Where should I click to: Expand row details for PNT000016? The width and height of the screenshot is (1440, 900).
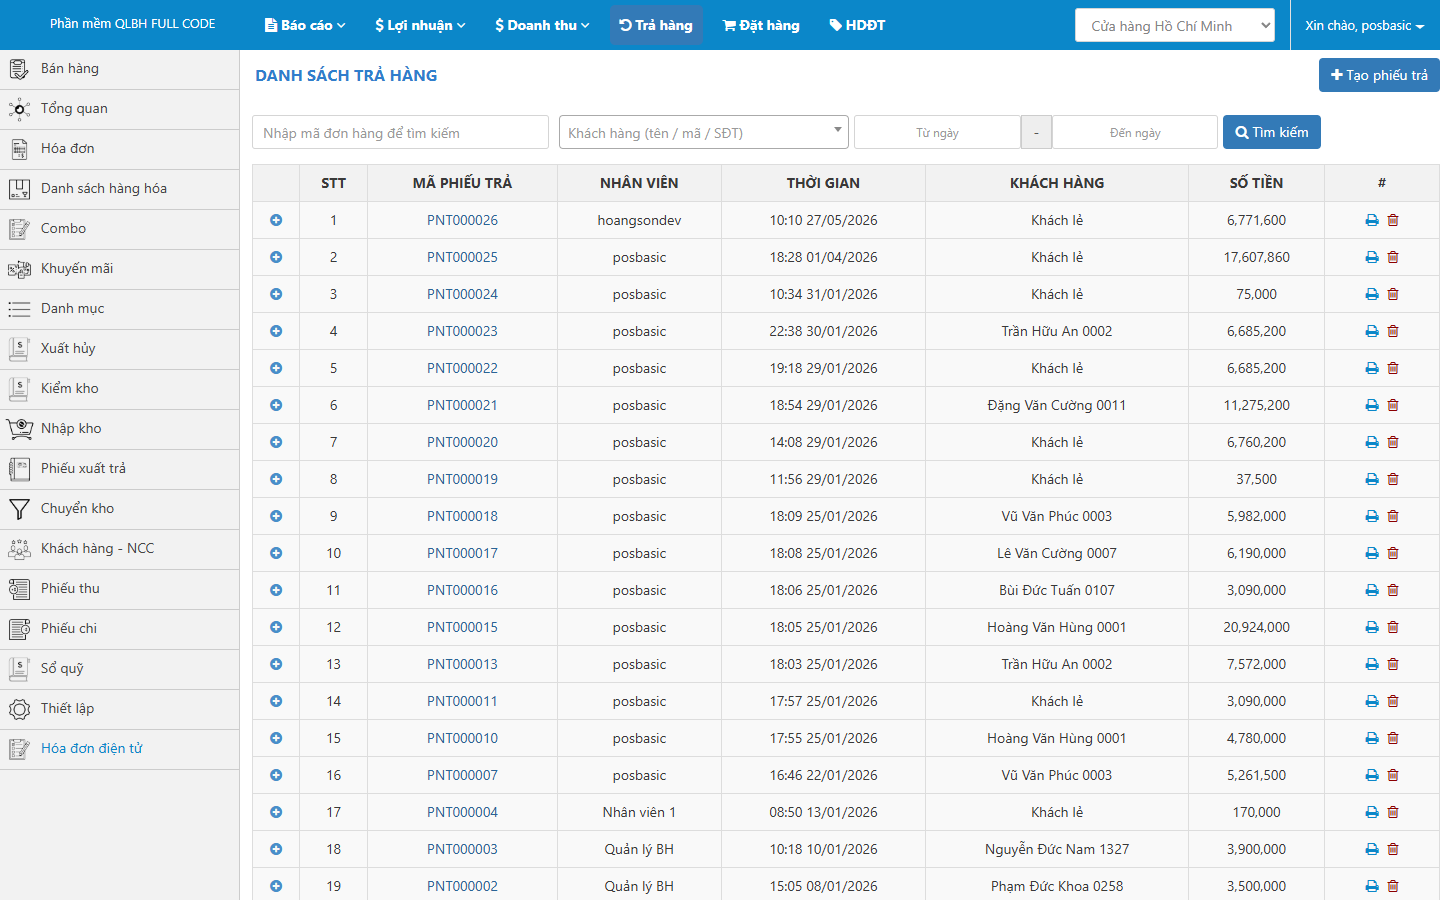click(x=276, y=590)
